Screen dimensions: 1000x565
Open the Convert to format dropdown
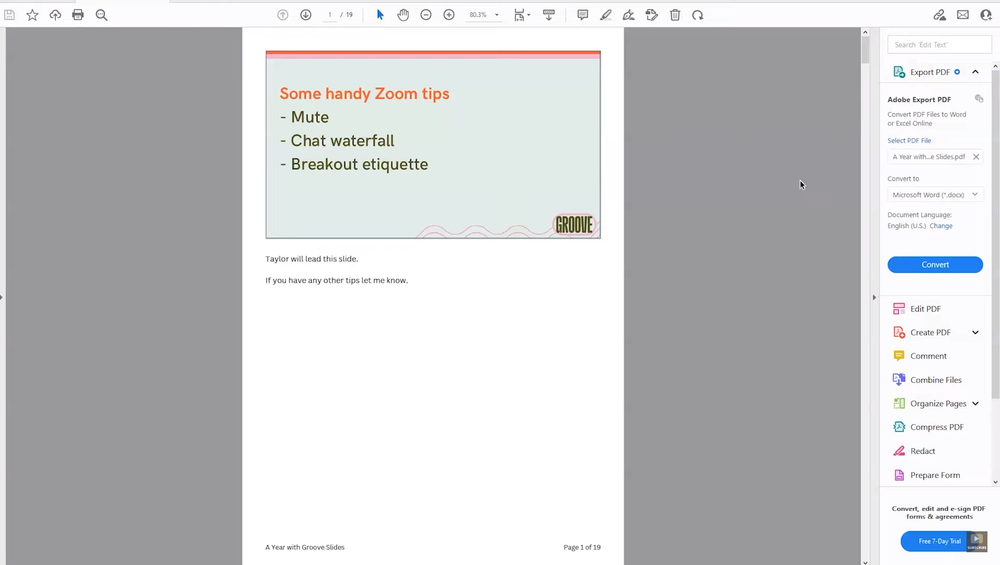[935, 194]
